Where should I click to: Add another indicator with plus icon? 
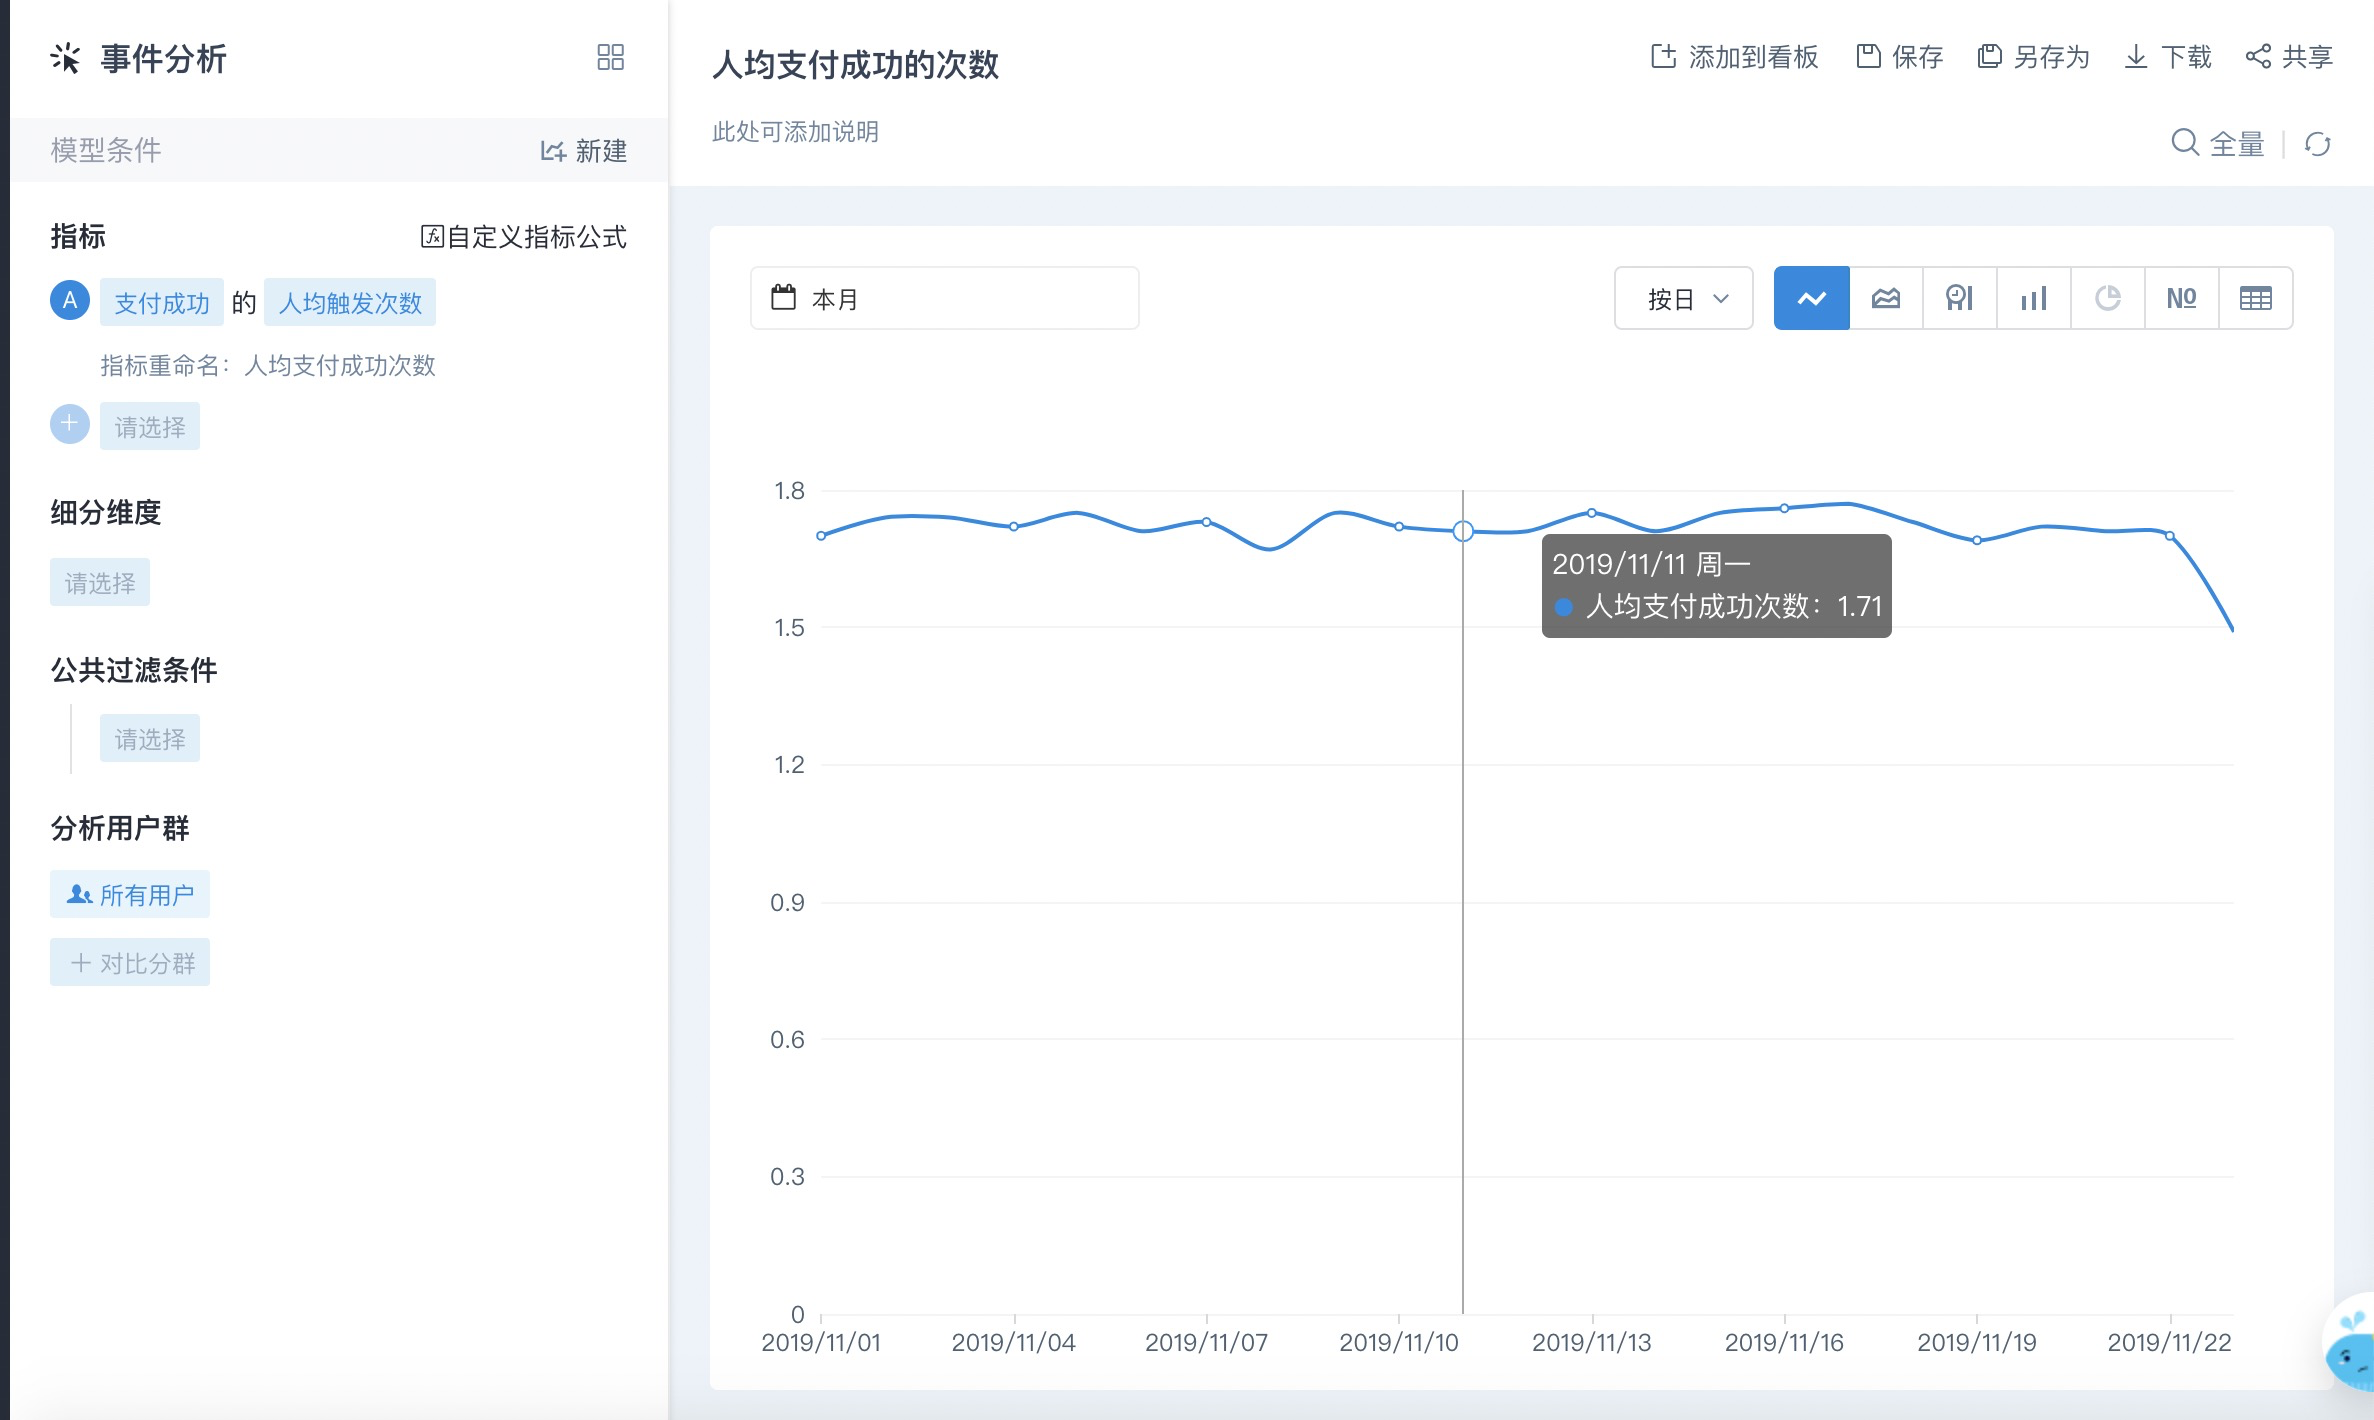point(70,424)
